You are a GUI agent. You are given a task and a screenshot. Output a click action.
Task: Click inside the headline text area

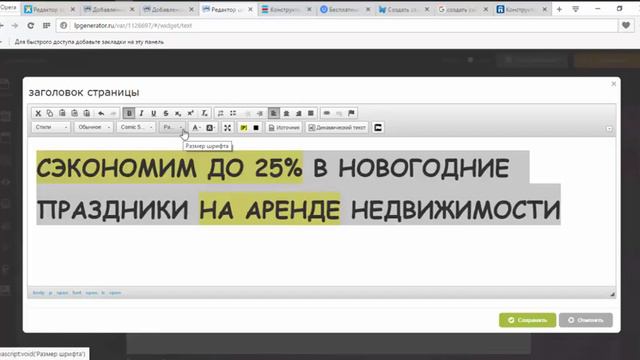tap(322, 211)
